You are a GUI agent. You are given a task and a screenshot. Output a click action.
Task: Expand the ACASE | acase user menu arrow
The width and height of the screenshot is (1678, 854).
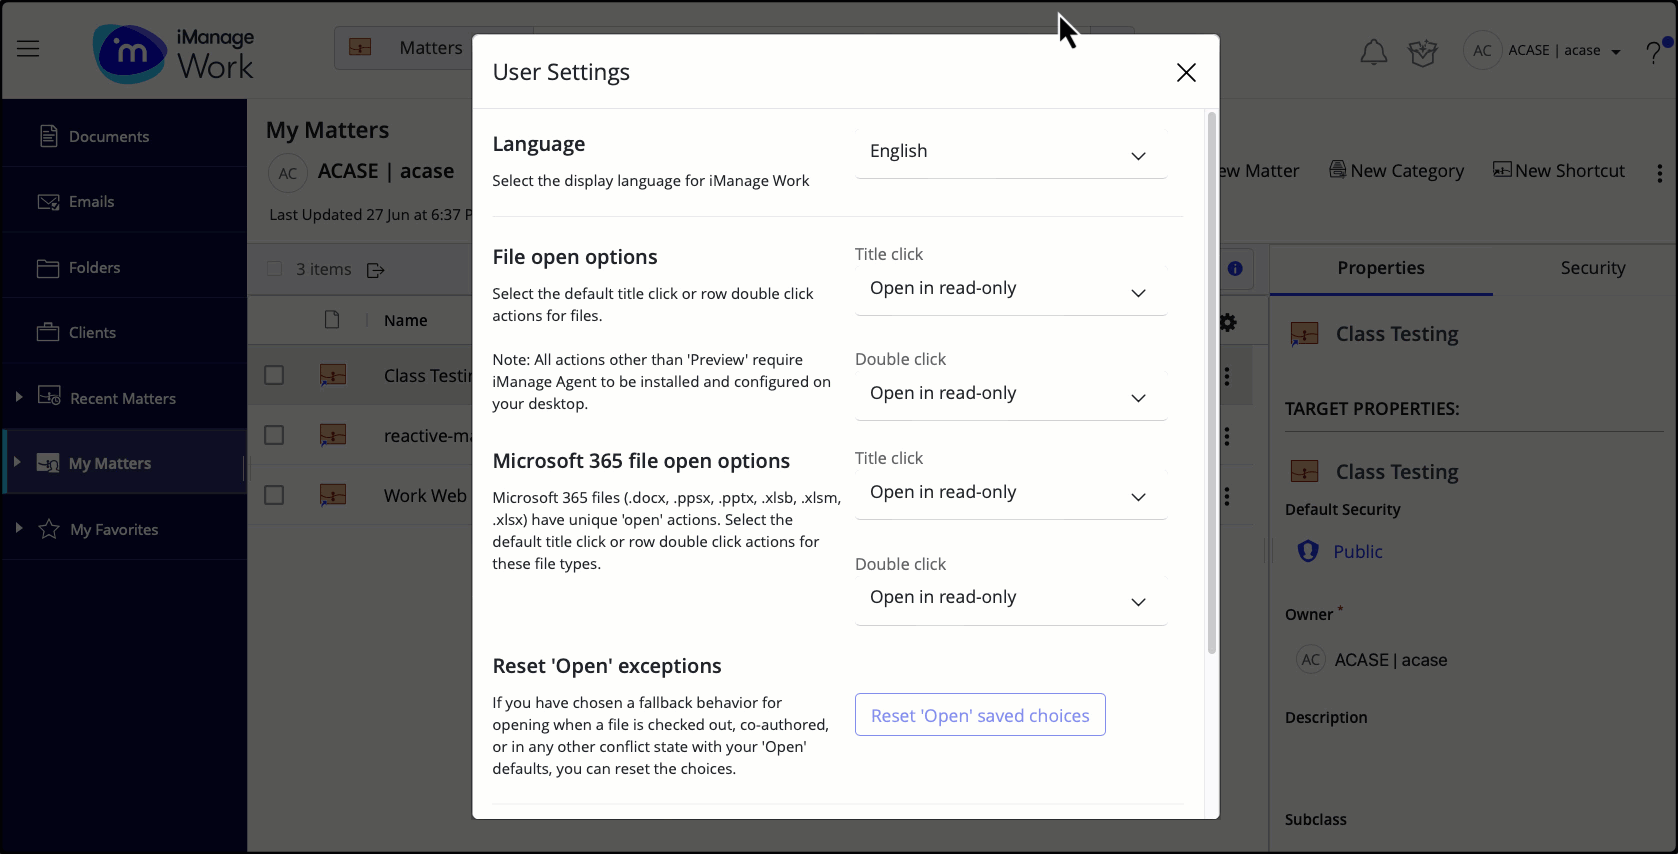pos(1616,52)
